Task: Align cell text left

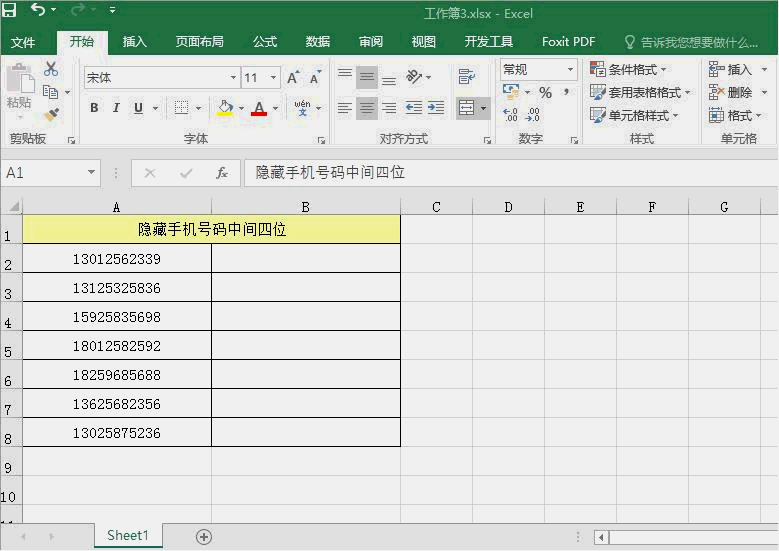Action: [345, 108]
